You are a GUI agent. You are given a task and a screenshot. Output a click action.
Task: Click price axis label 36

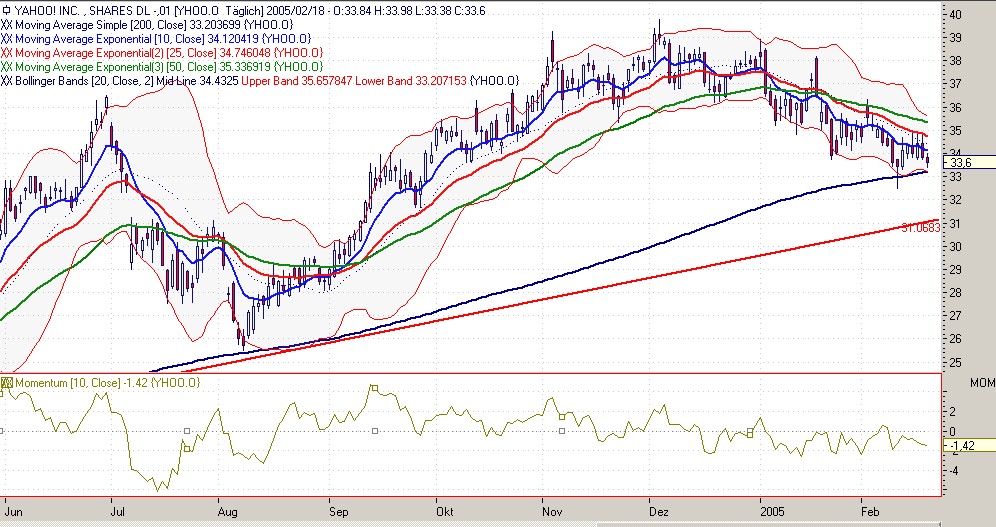(956, 107)
